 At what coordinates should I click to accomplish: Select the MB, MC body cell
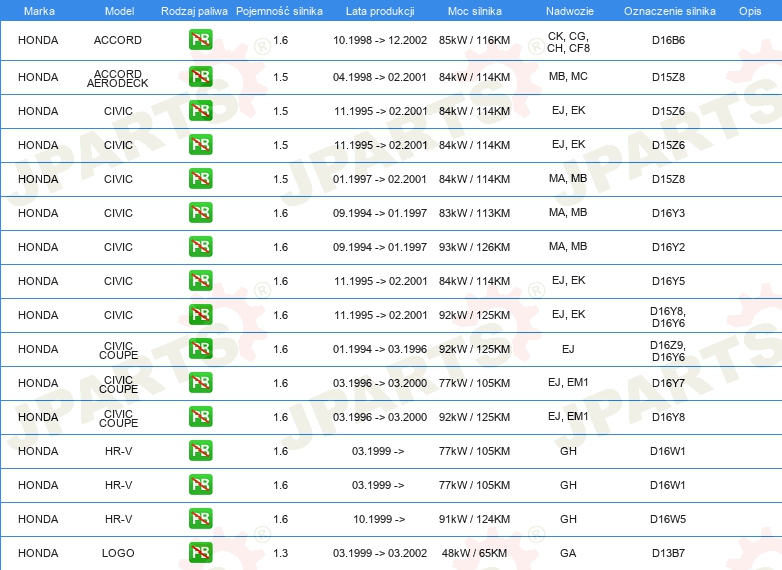tap(568, 76)
